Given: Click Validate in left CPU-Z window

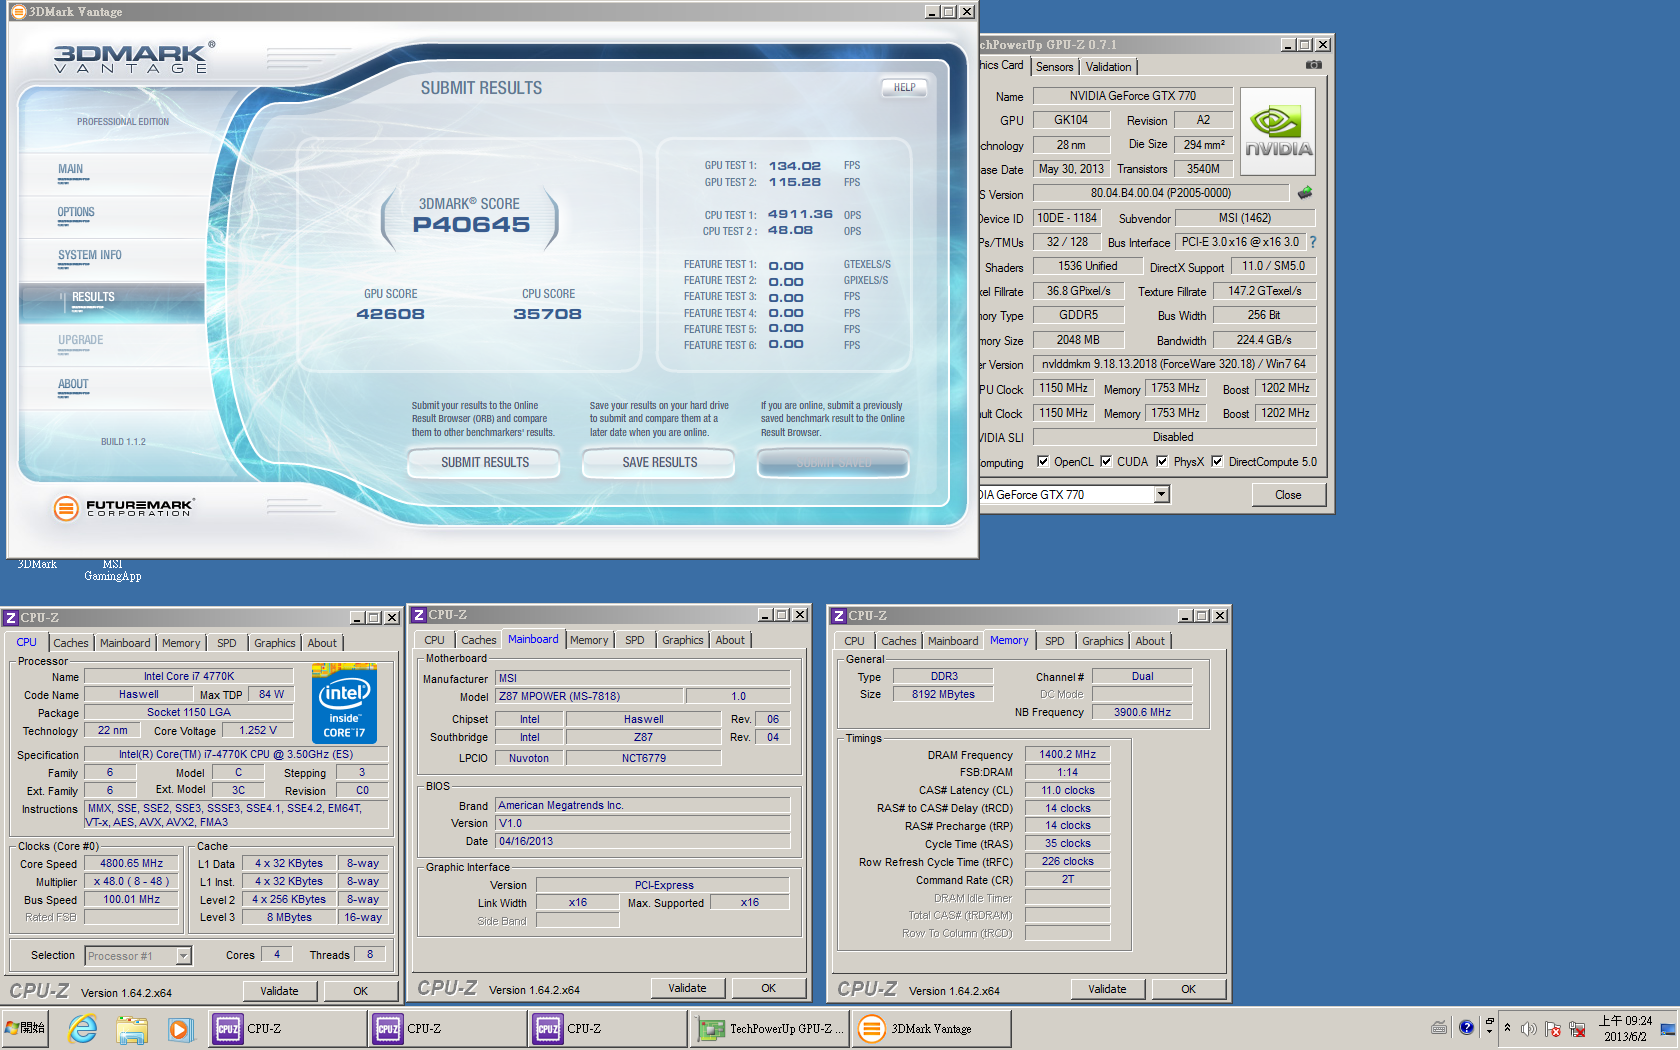Looking at the screenshot, I should [x=279, y=991].
